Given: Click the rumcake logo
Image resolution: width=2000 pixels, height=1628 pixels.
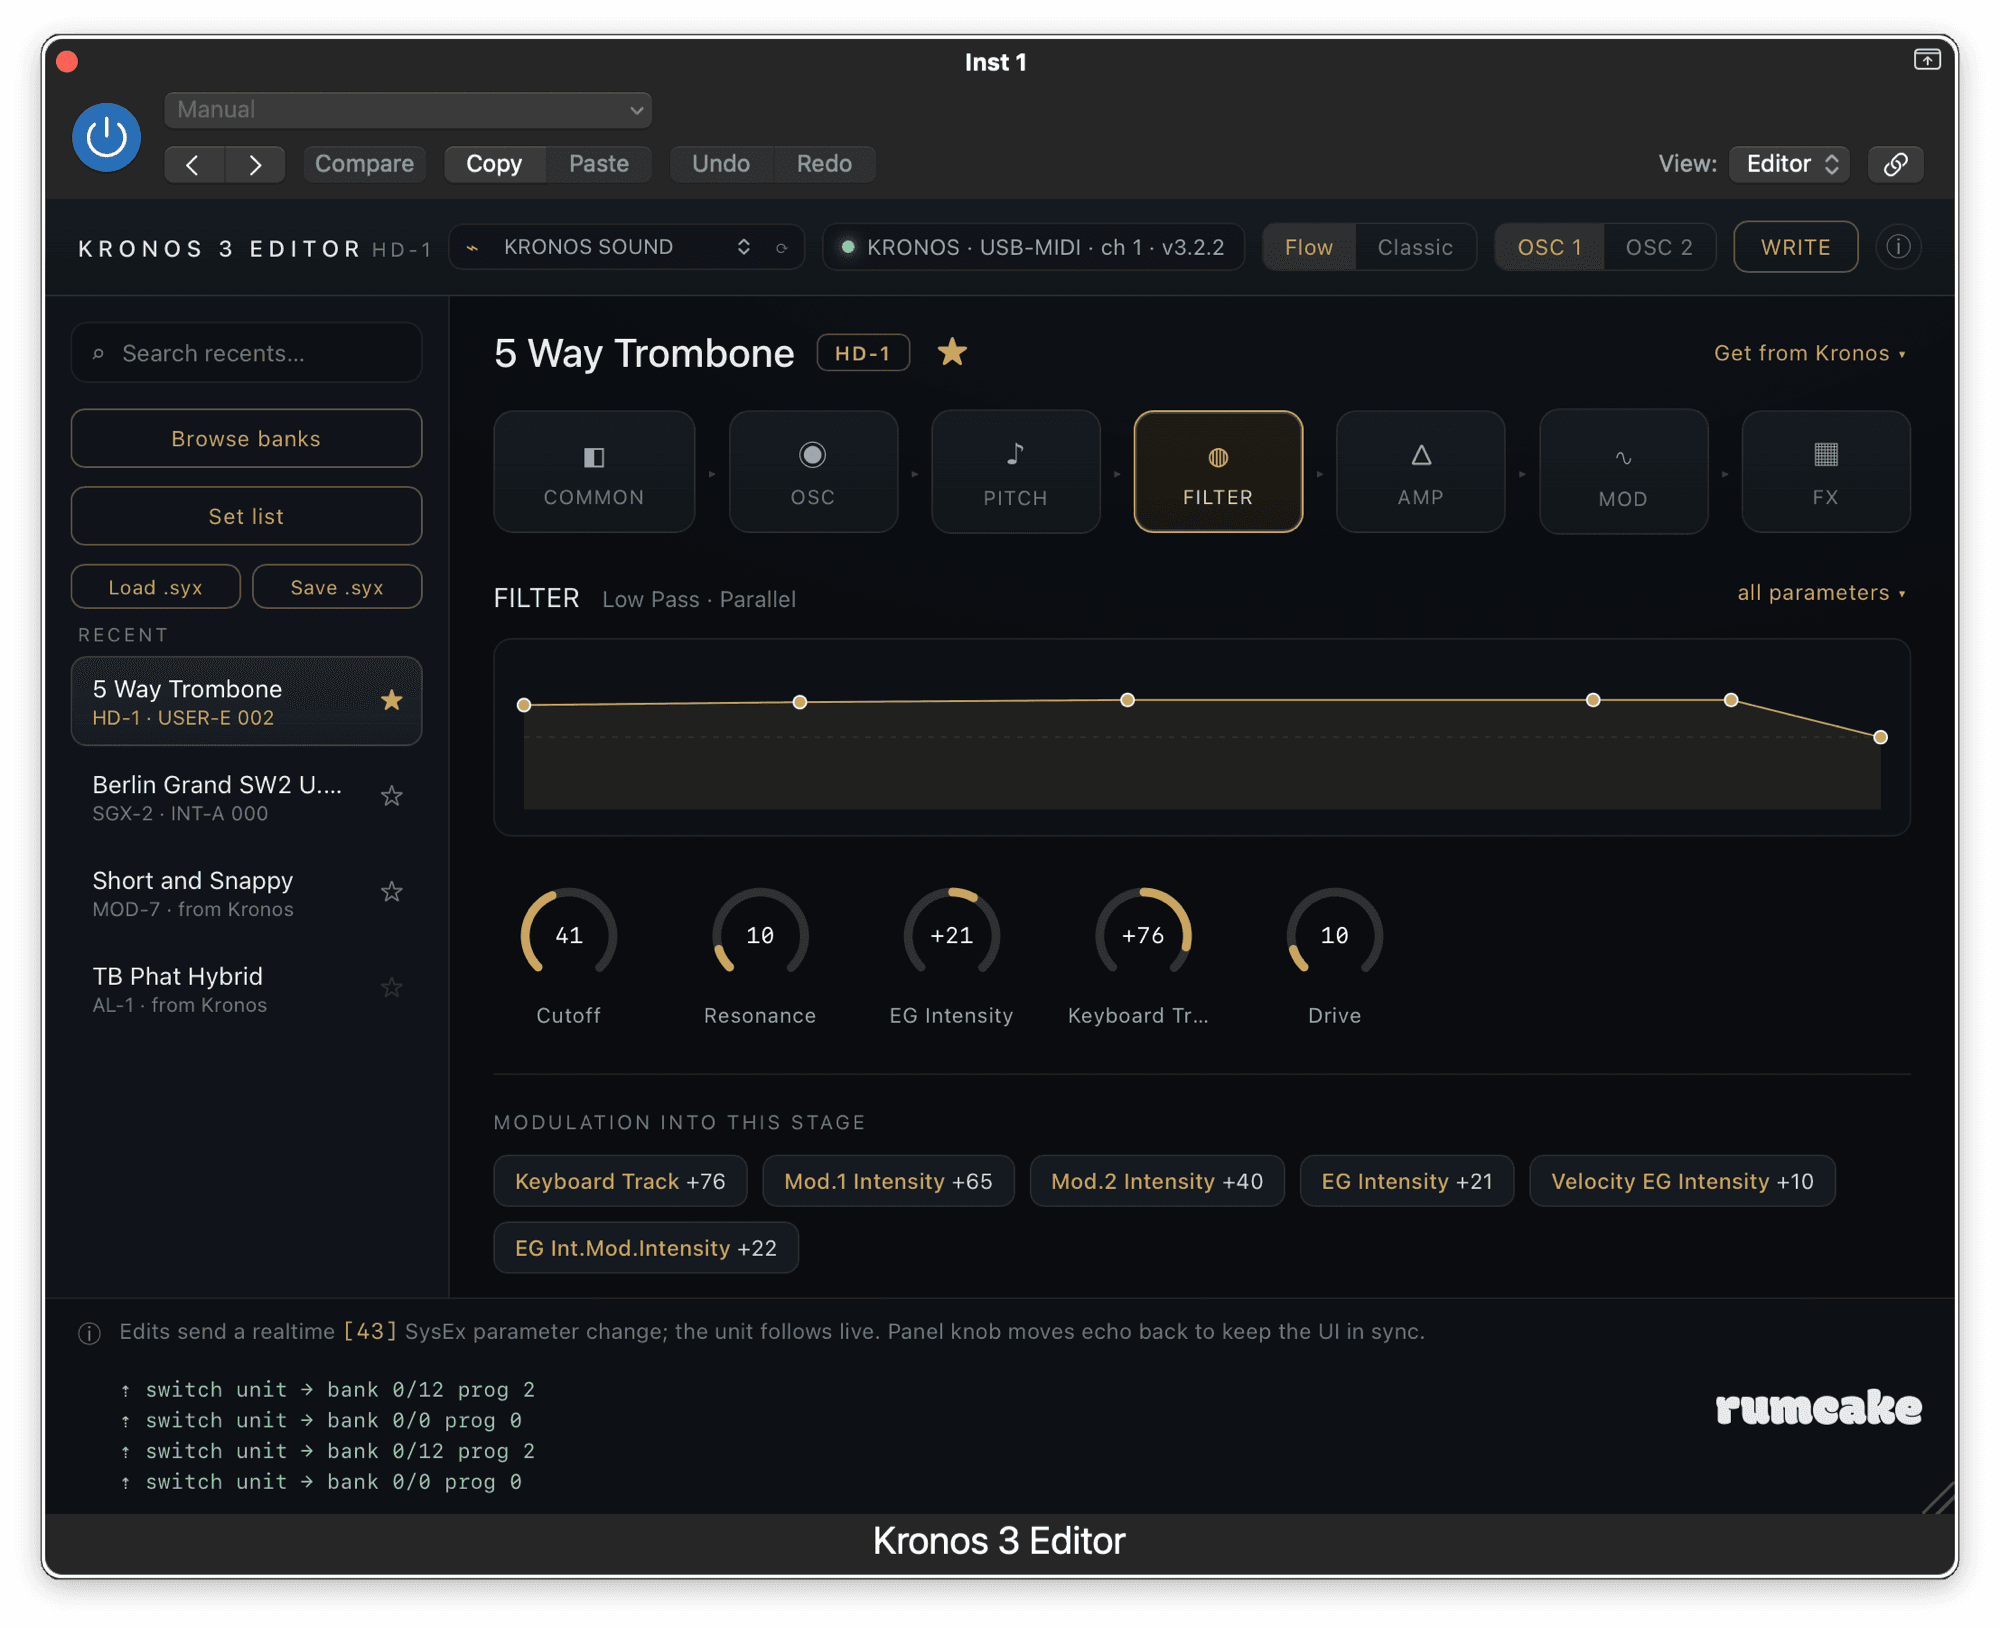Looking at the screenshot, I should click(1818, 1407).
